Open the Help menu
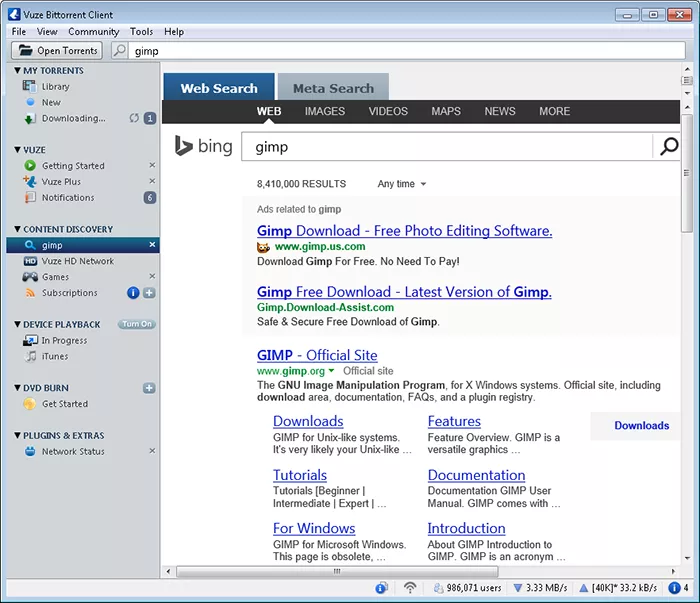Image resolution: width=700 pixels, height=603 pixels. pos(174,32)
